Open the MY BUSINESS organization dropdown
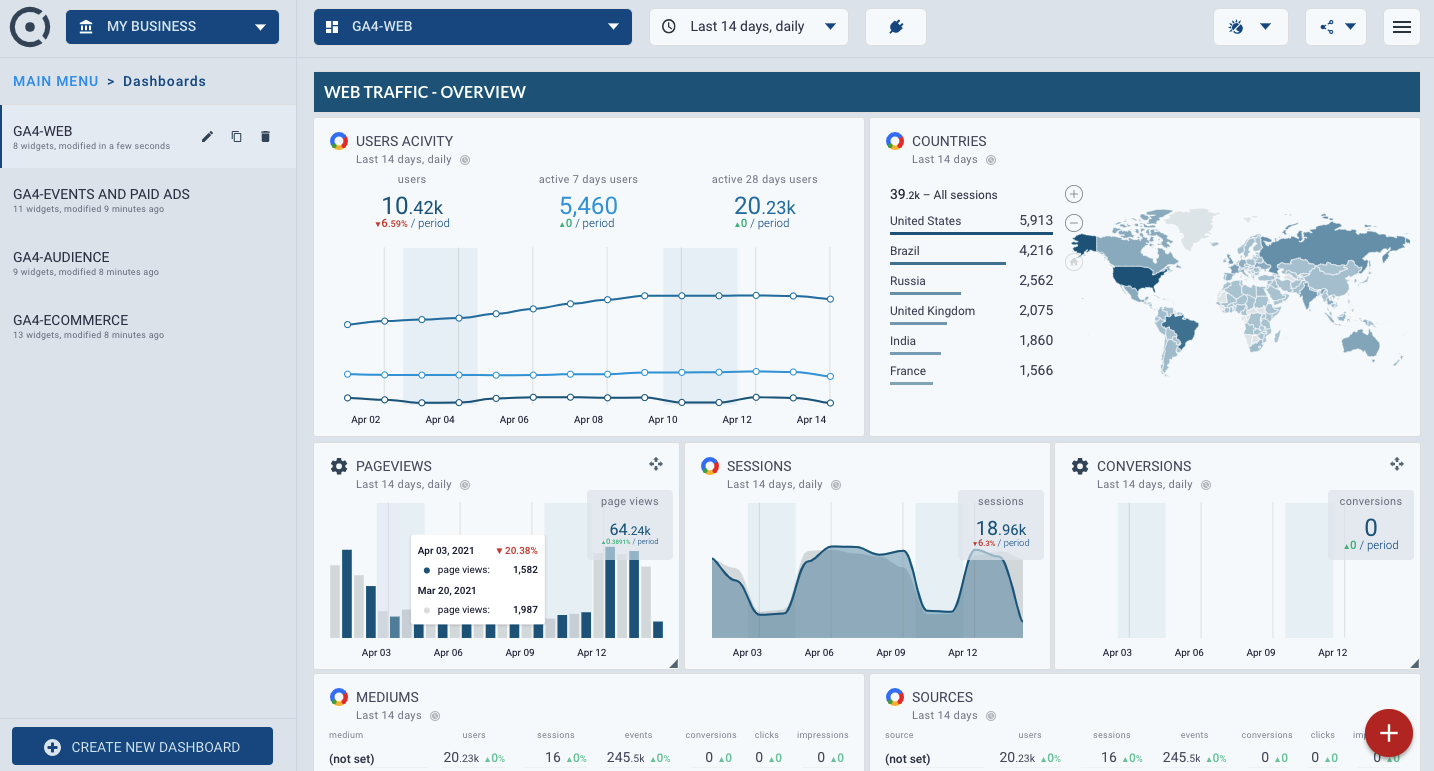The height and width of the screenshot is (771, 1434). 172,27
